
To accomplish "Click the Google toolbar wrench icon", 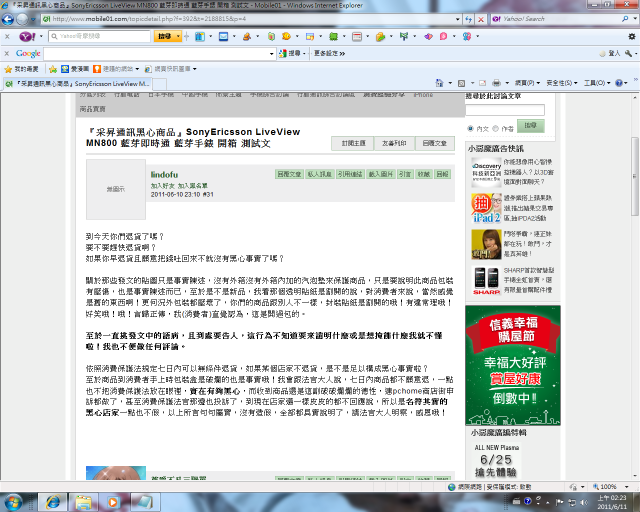I will click(x=629, y=53).
